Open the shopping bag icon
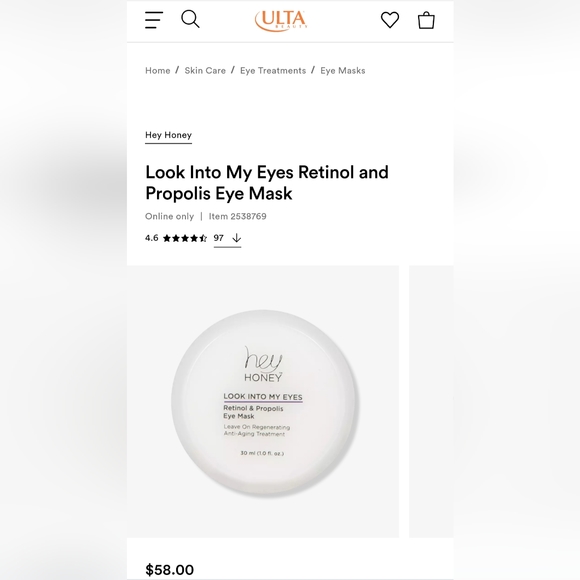 [426, 20]
